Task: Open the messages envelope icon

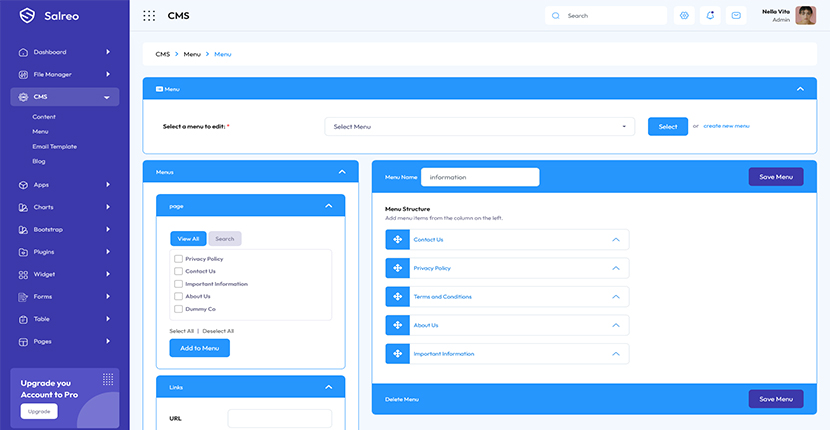Action: [736, 16]
